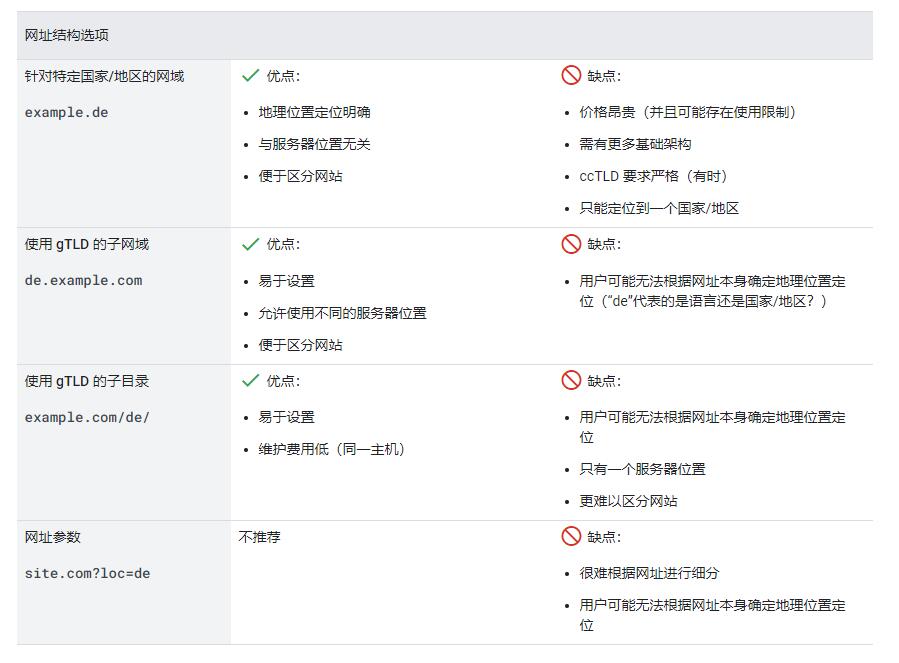The height and width of the screenshot is (663, 899).
Task: Click the 使用 gTLD 的子目录 row title
Action: click(87, 381)
